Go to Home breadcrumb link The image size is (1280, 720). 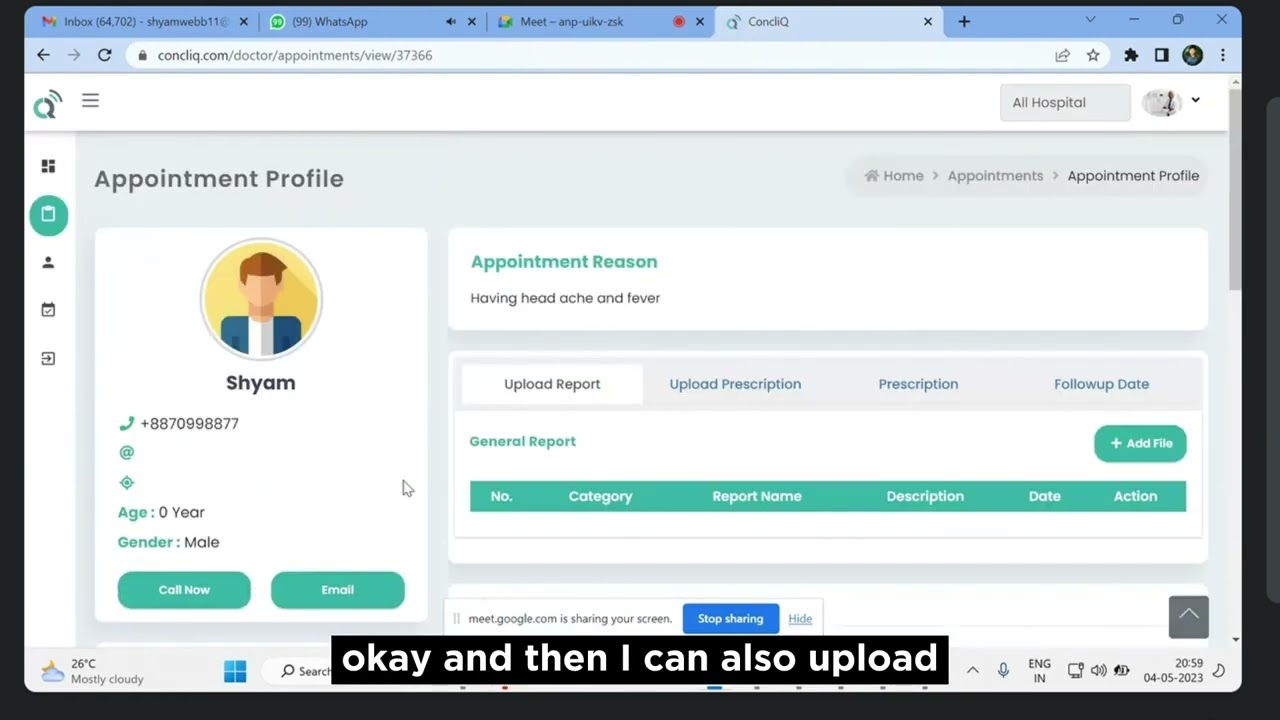894,175
